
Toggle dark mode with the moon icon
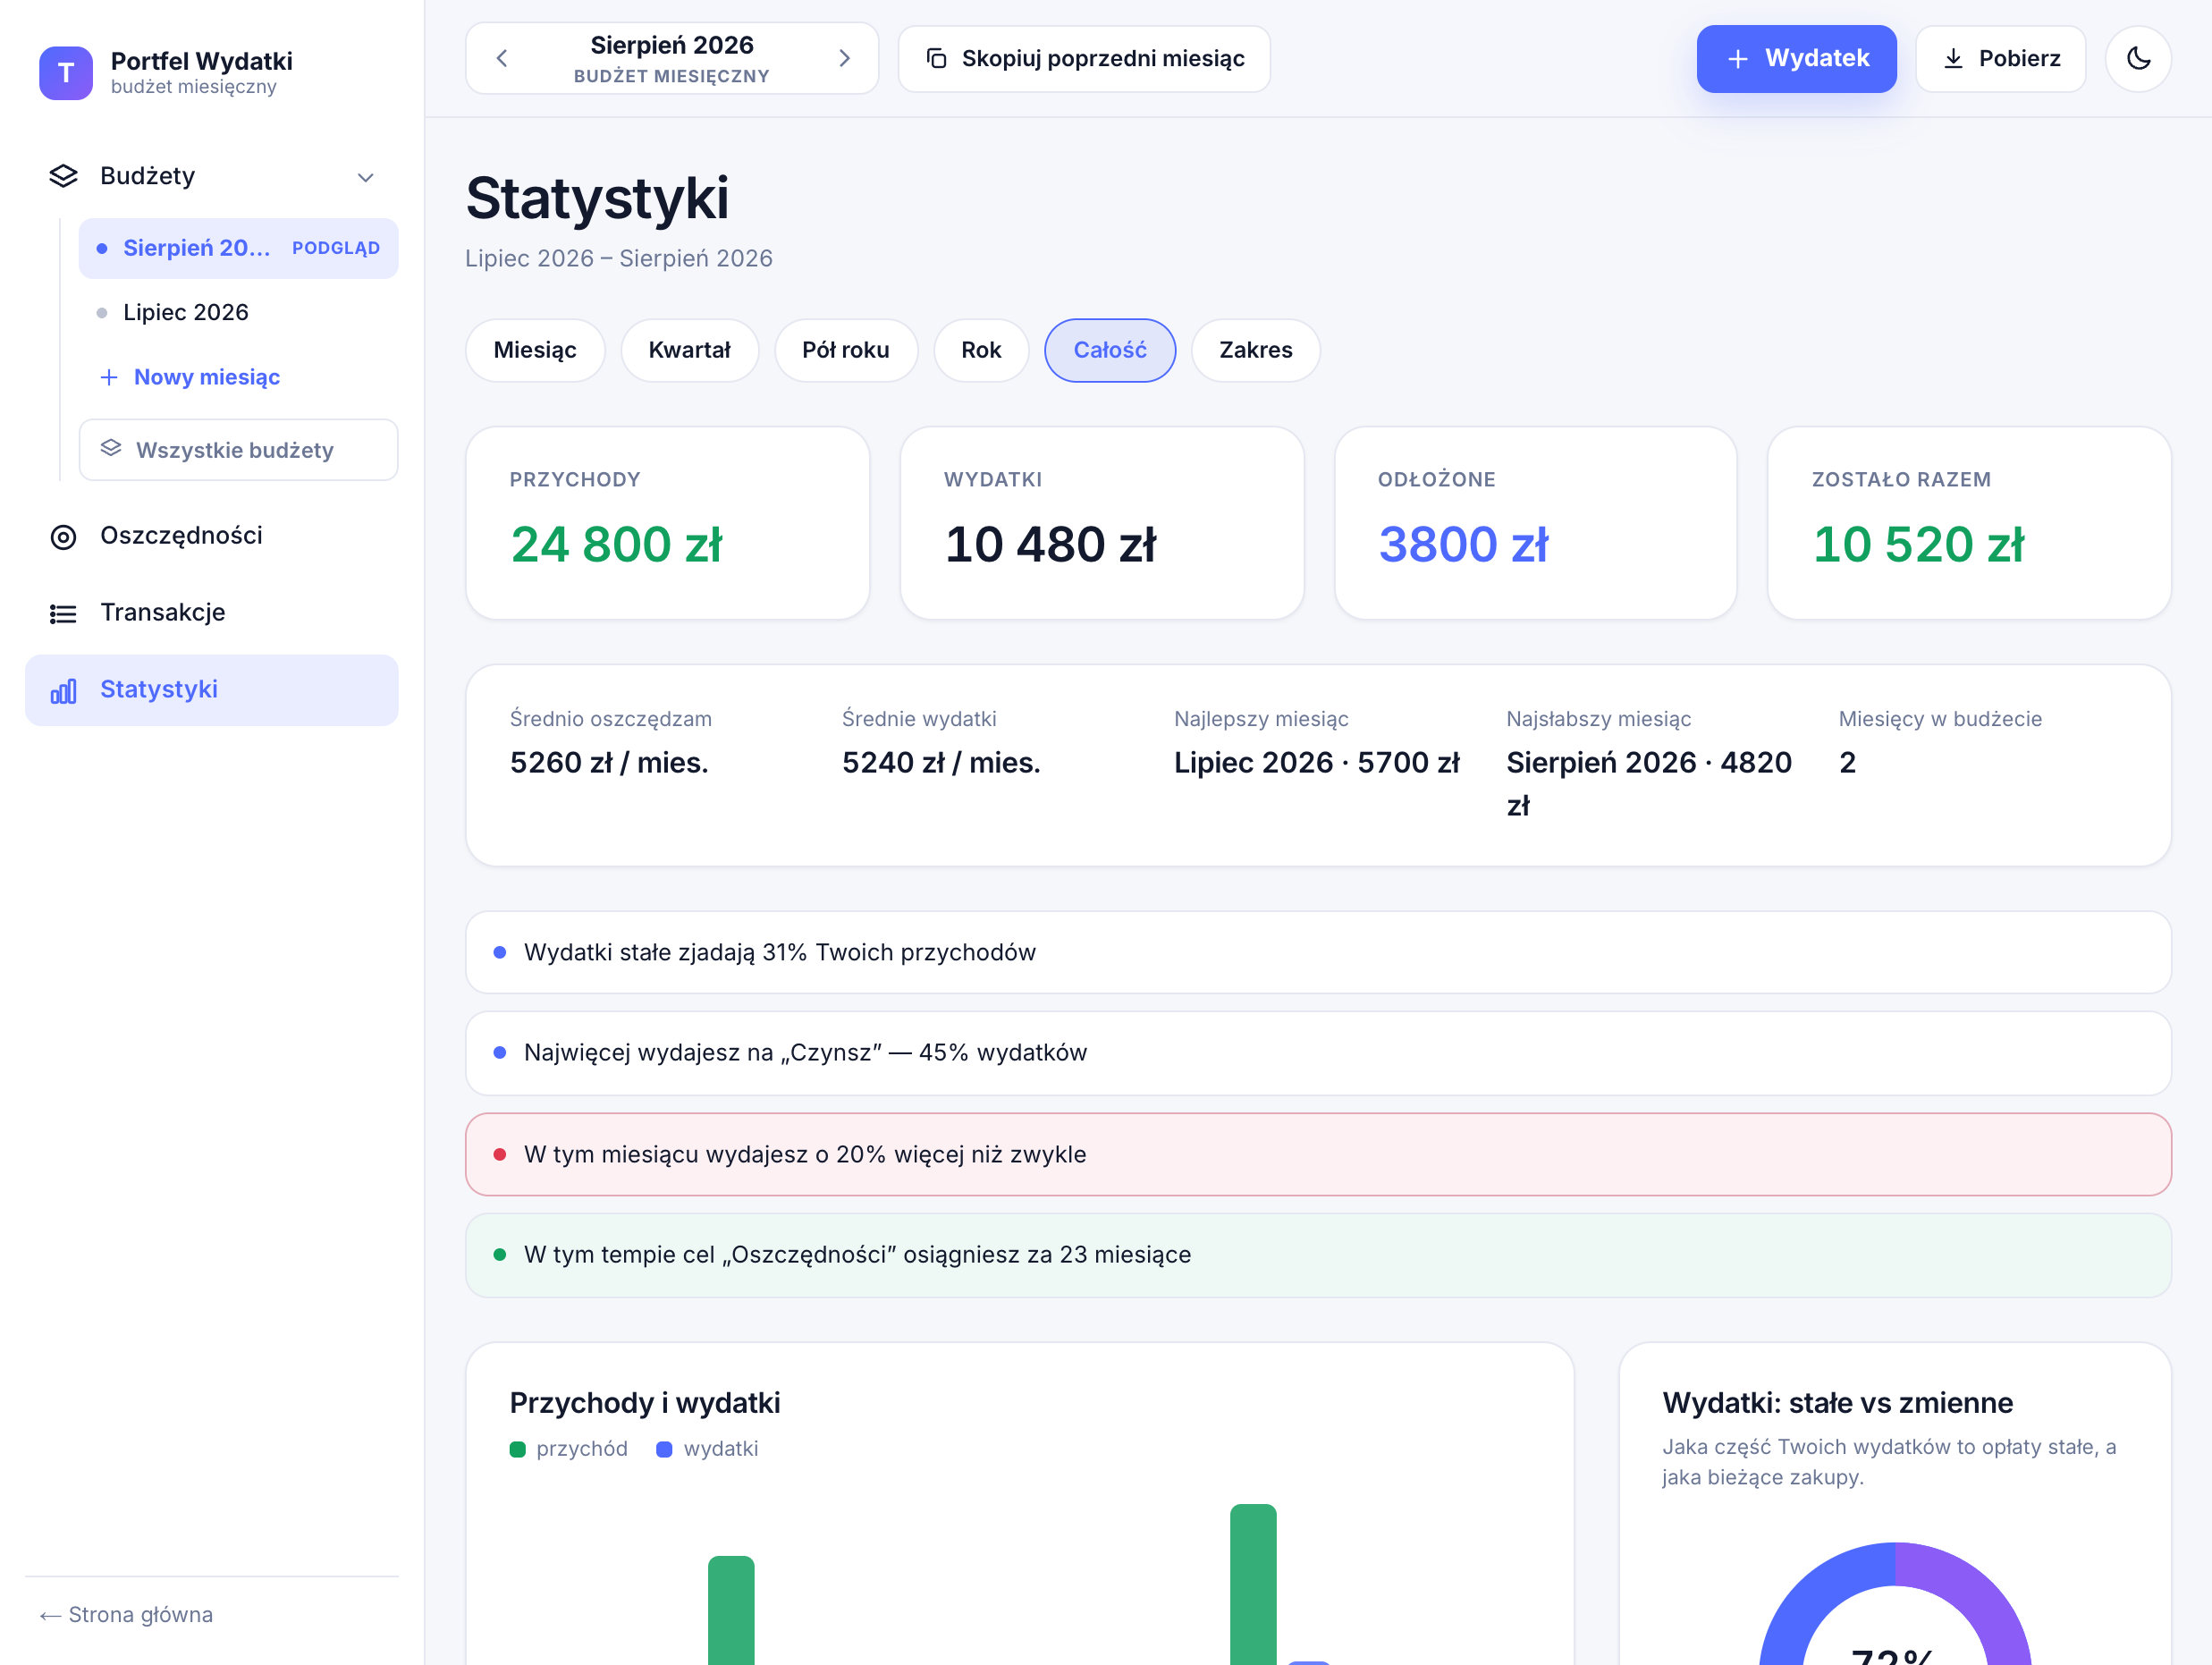pyautogui.click(x=2137, y=59)
